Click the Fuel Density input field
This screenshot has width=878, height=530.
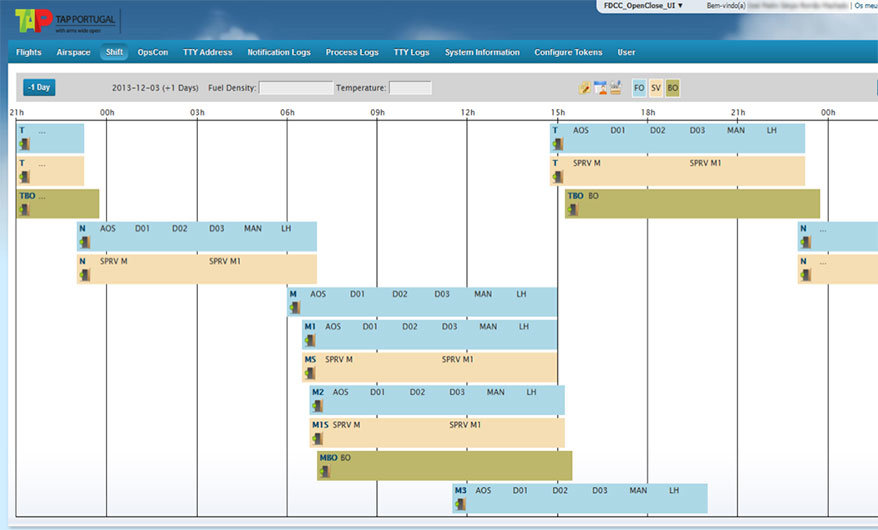(x=295, y=88)
